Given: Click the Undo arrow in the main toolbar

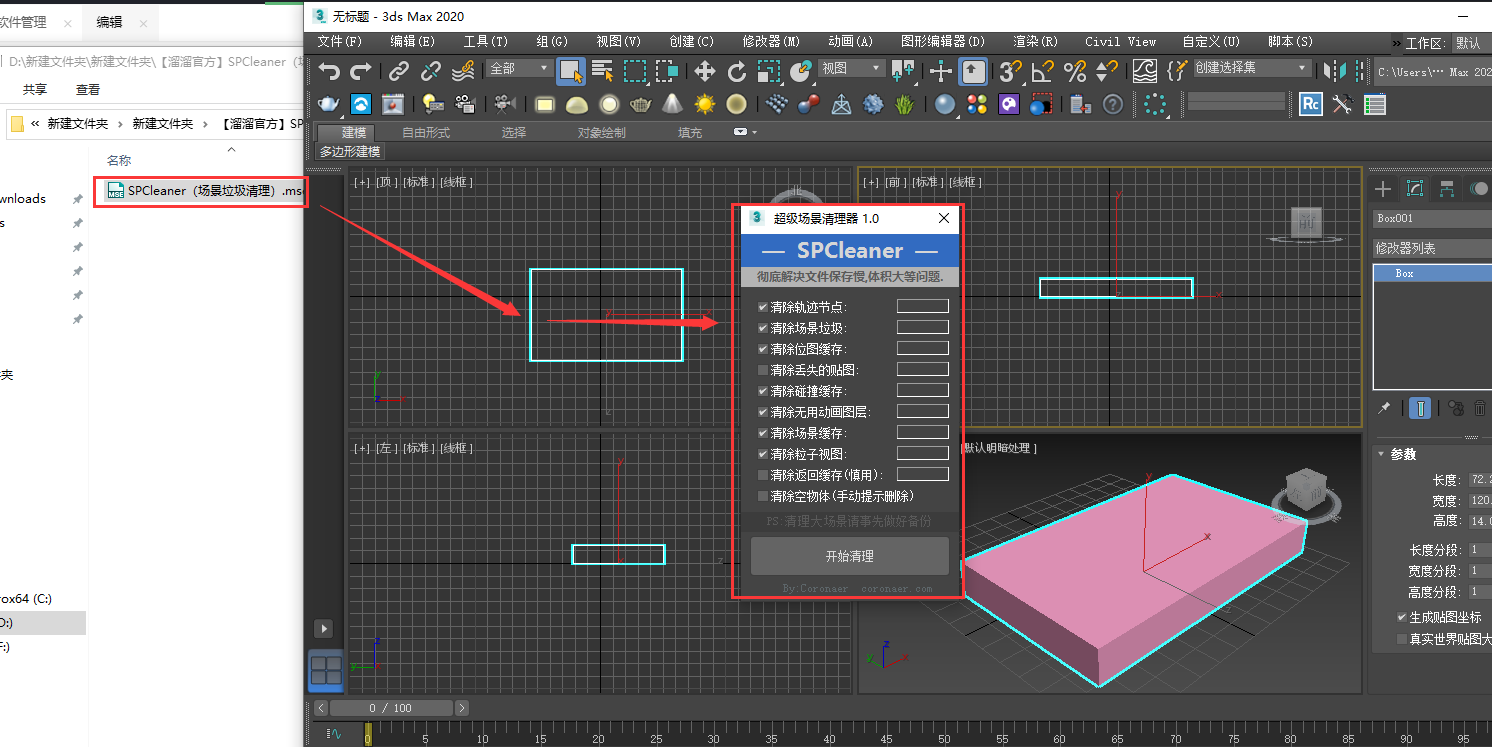Looking at the screenshot, I should (x=329, y=70).
